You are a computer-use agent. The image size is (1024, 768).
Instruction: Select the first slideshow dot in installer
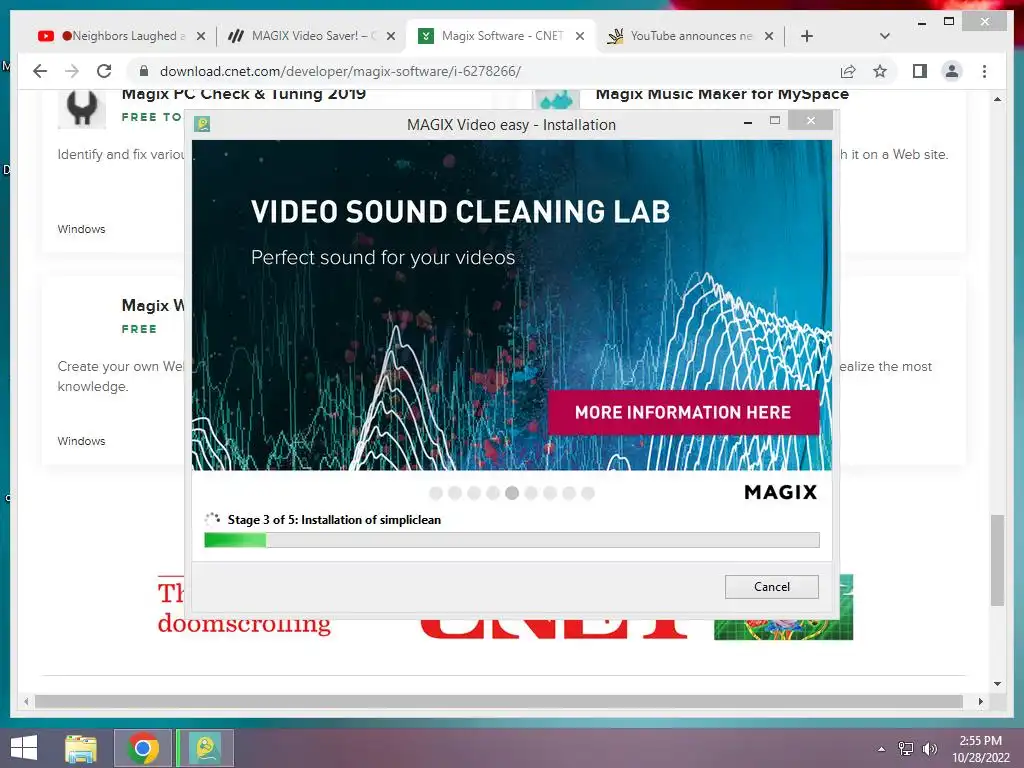(x=436, y=493)
